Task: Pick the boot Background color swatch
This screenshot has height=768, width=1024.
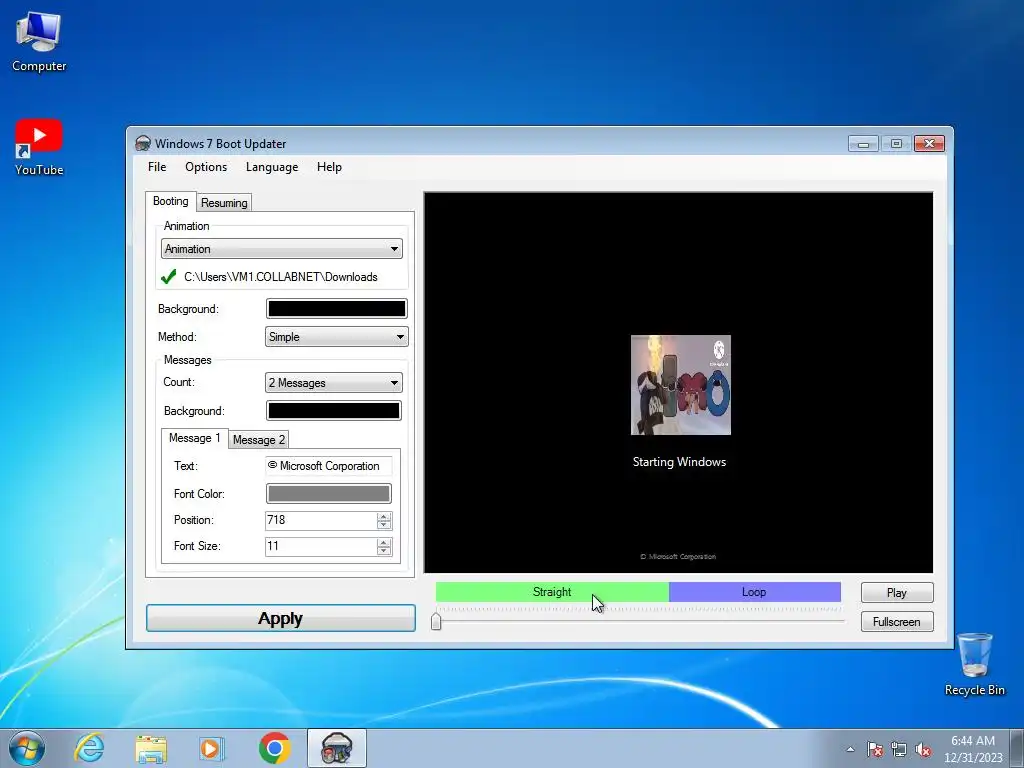Action: click(x=336, y=309)
